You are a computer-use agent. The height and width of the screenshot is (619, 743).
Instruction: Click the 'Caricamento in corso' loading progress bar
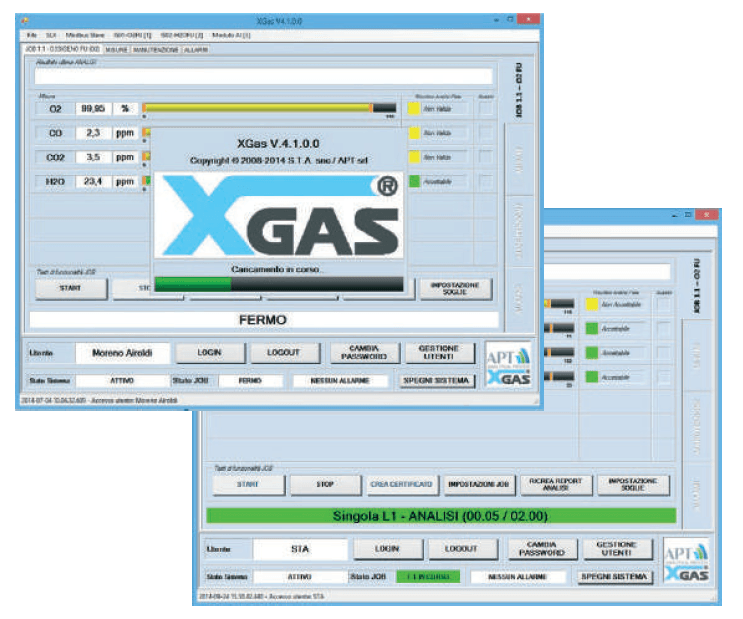pyautogui.click(x=279, y=284)
